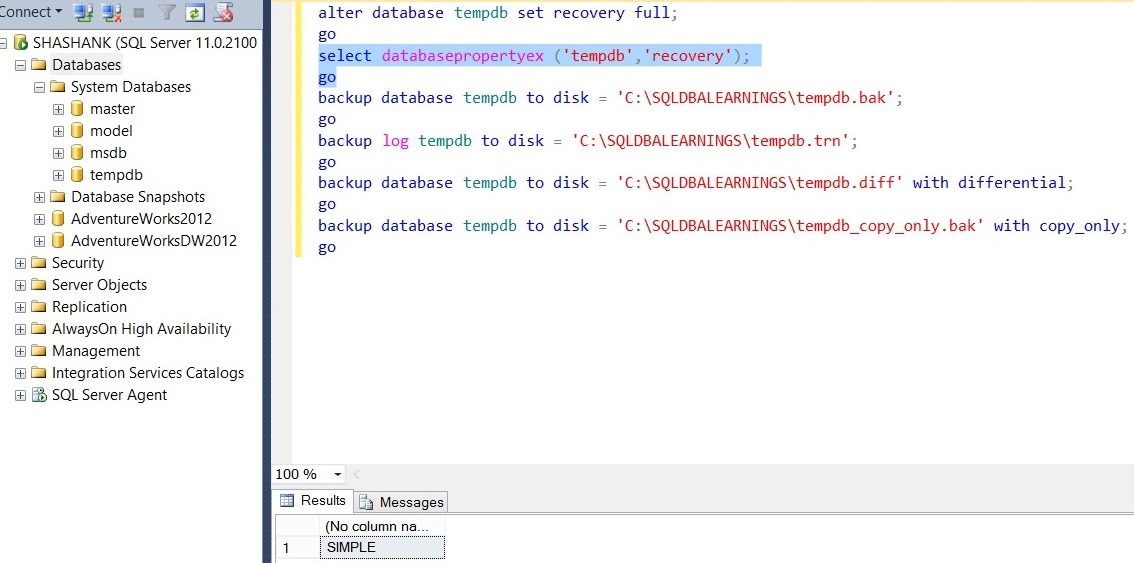Select results row number 1 header
Image resolution: width=1134 pixels, height=563 pixels.
[297, 548]
